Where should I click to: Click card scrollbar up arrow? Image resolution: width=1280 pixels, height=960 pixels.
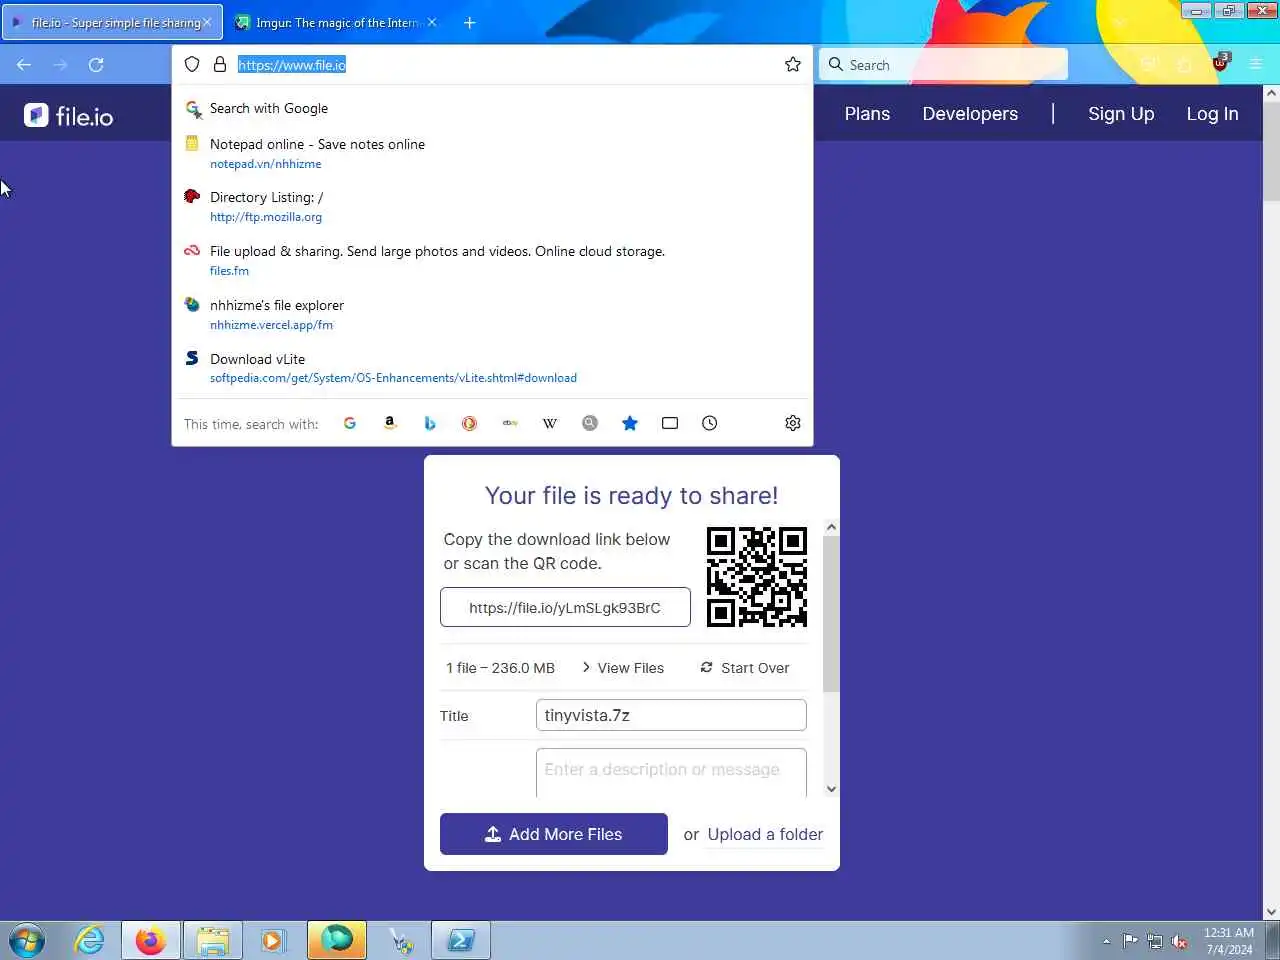(831, 527)
